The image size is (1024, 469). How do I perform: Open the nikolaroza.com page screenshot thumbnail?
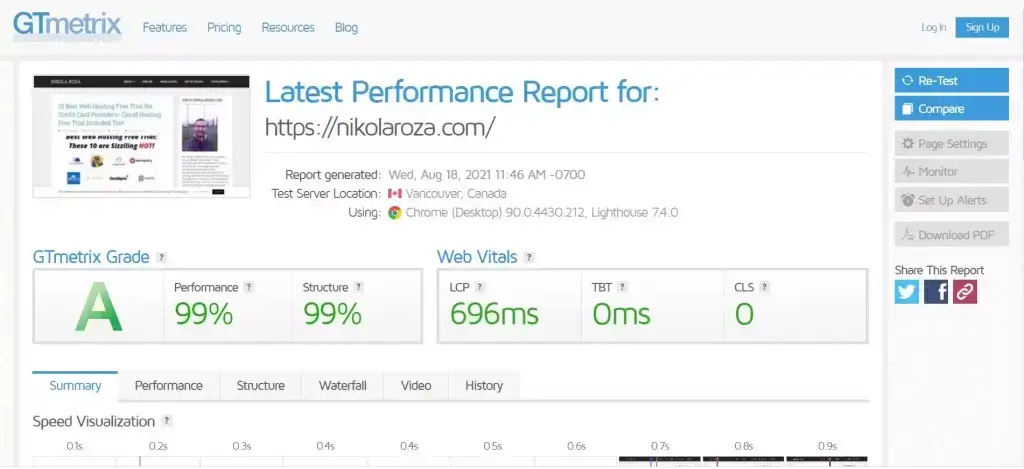coord(140,135)
